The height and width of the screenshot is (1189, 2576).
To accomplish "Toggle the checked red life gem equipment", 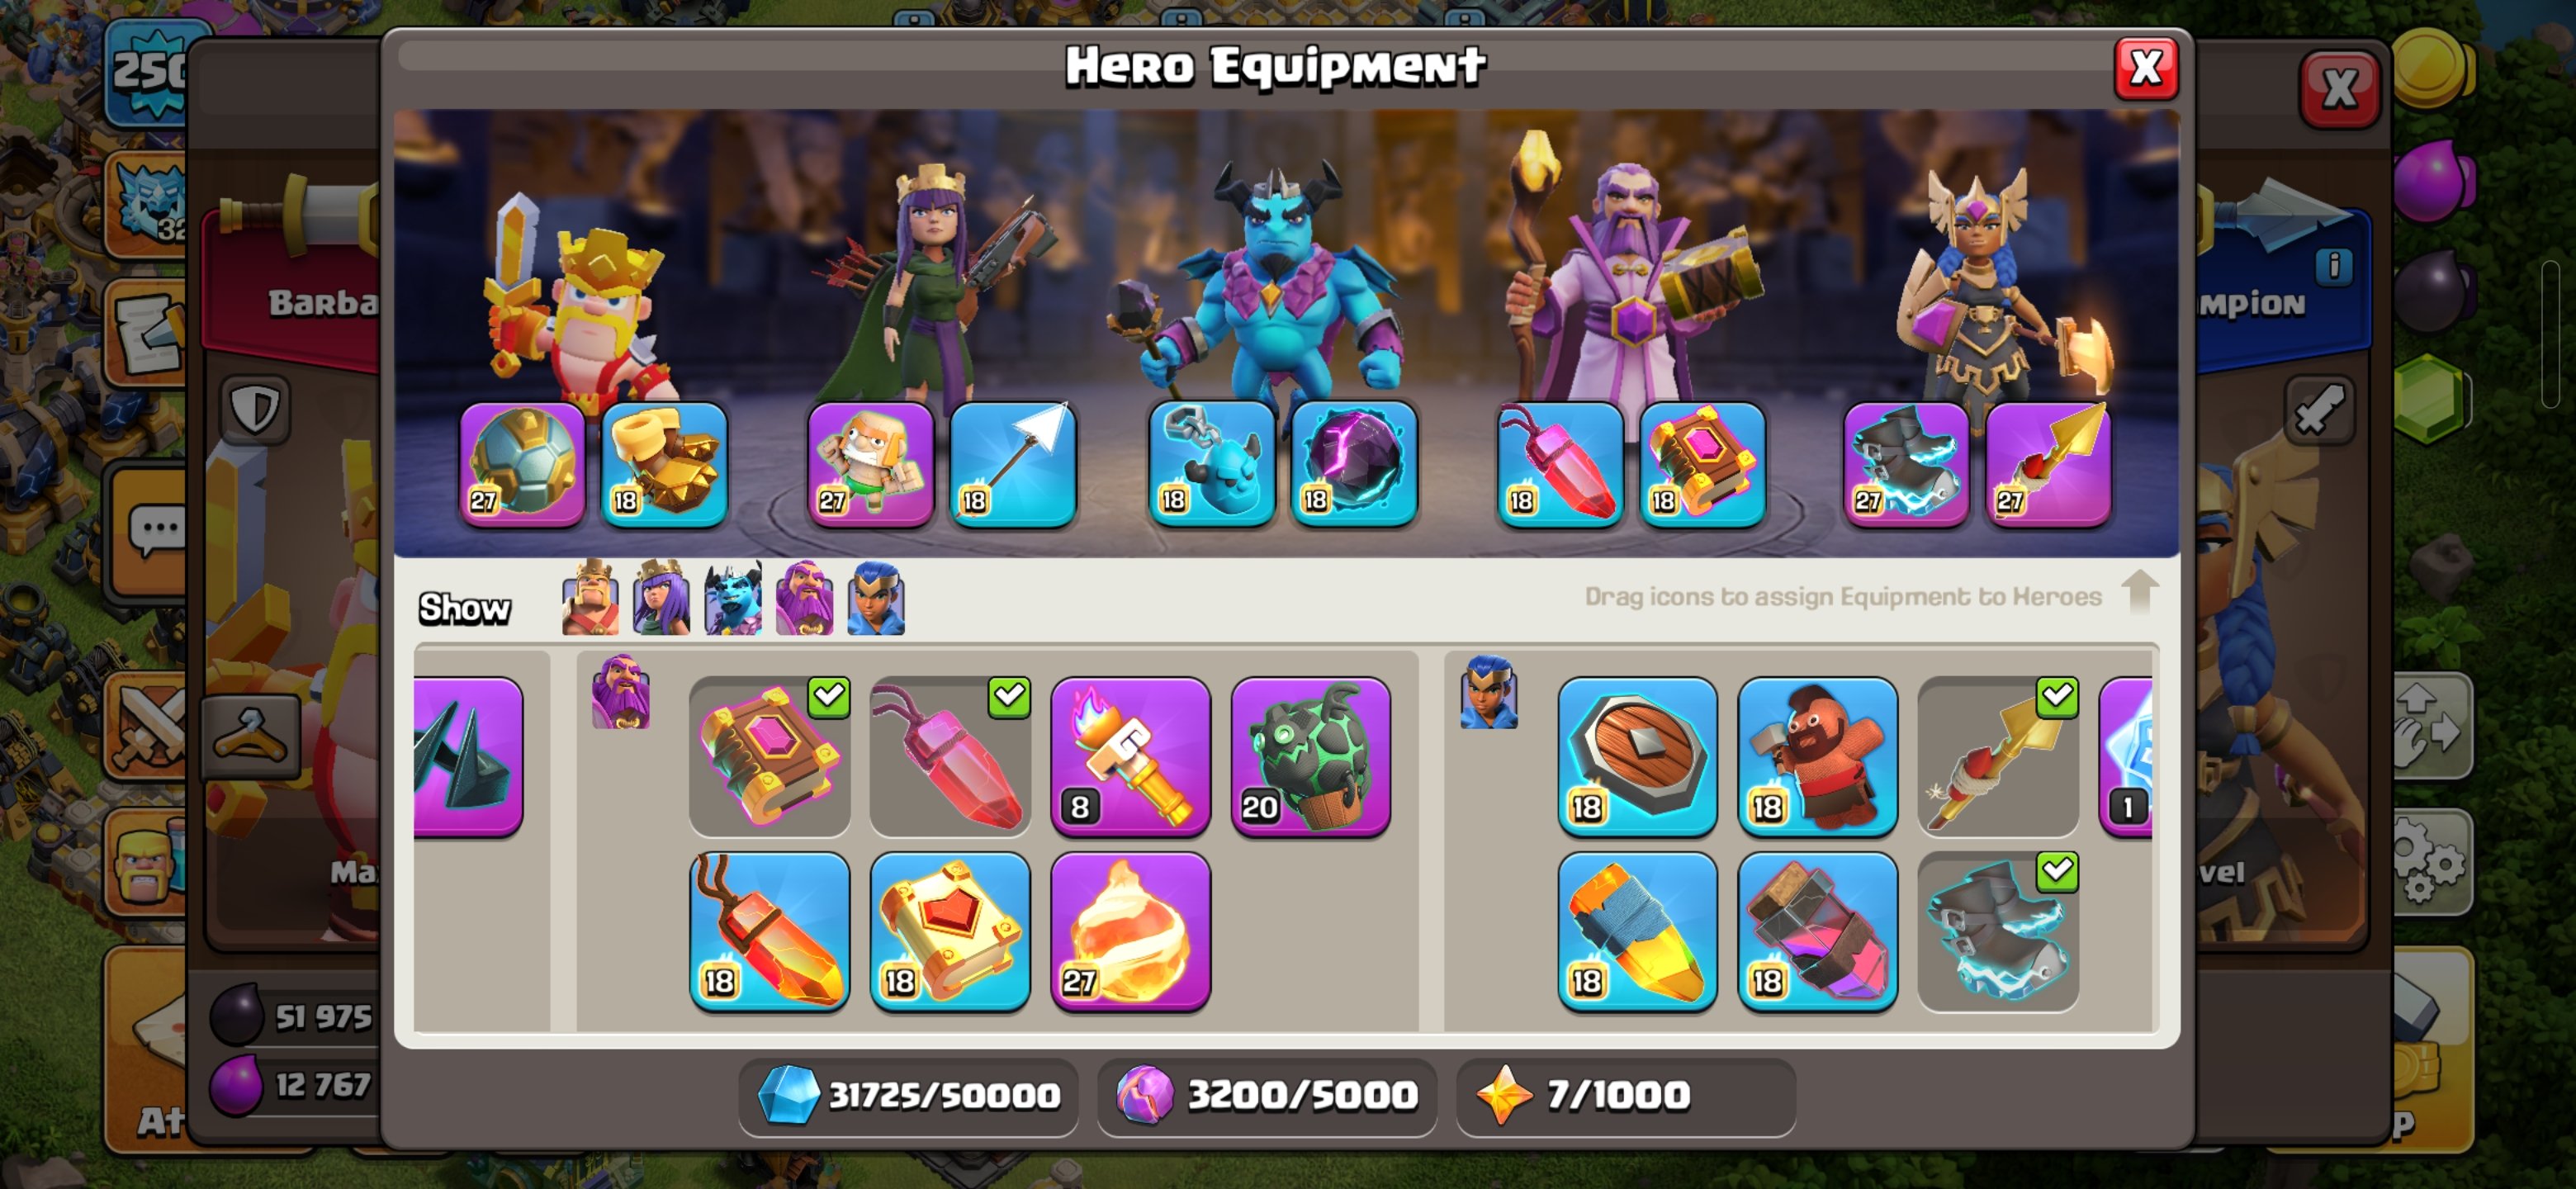I will tap(950, 756).
